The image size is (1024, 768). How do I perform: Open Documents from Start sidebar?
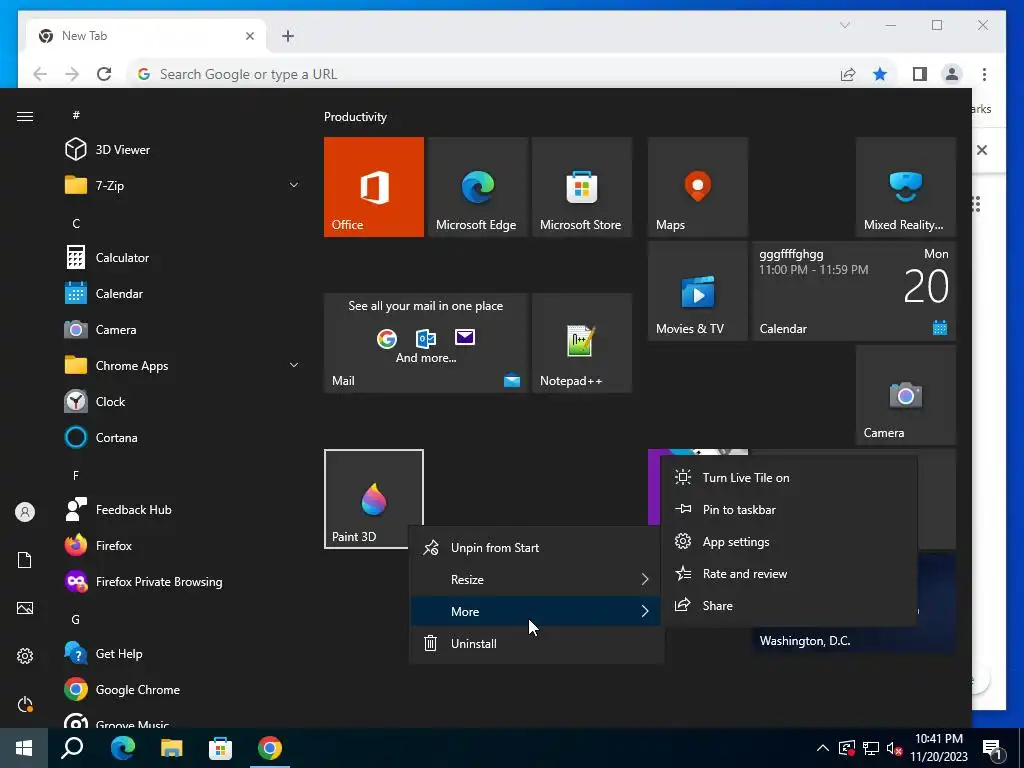(25, 560)
